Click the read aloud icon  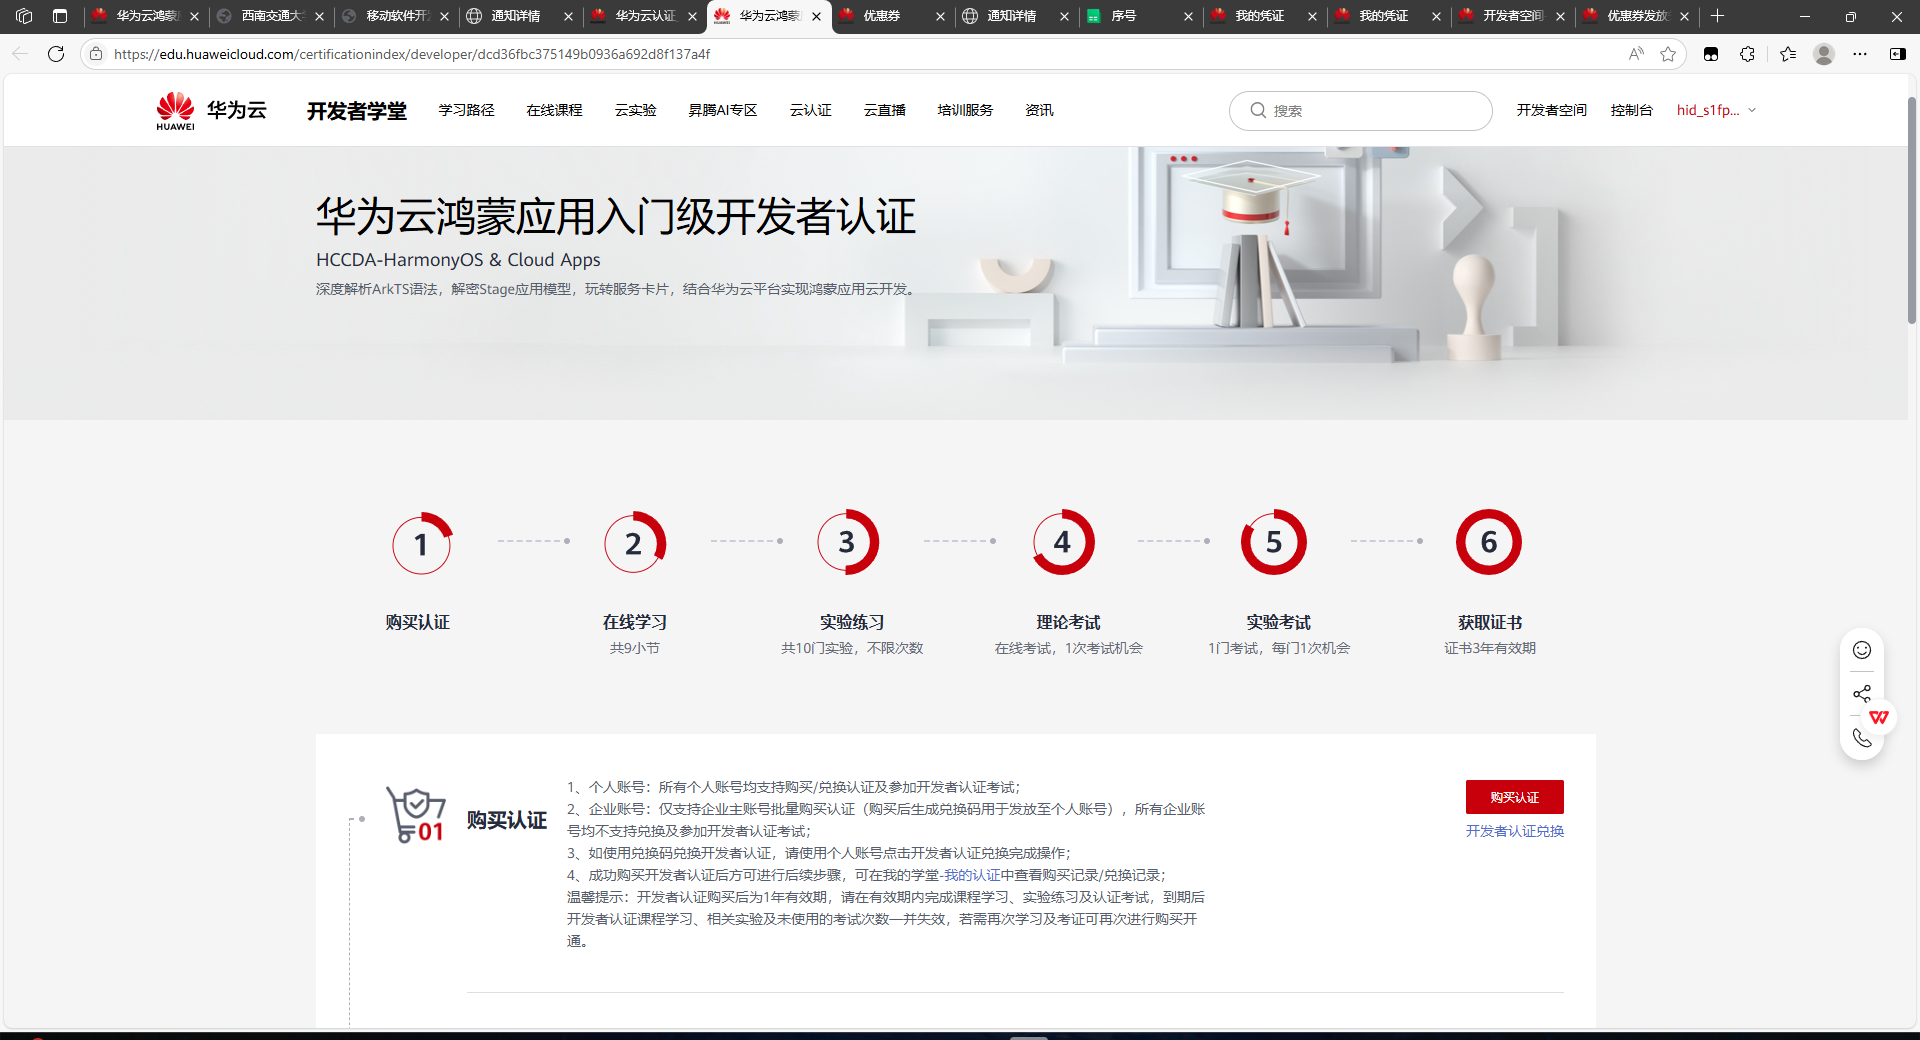1636,54
